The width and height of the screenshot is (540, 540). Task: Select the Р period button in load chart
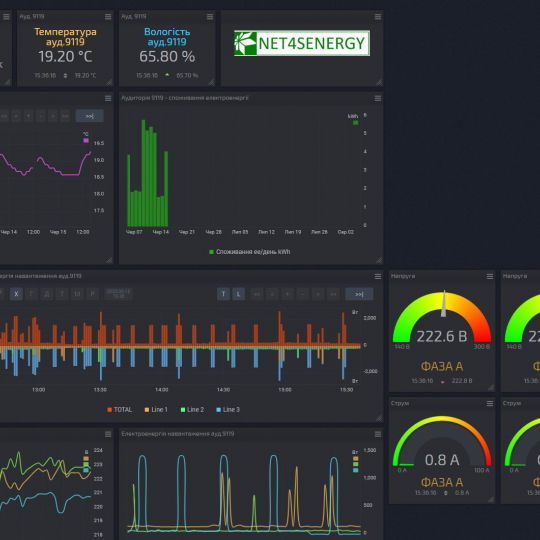(92, 294)
